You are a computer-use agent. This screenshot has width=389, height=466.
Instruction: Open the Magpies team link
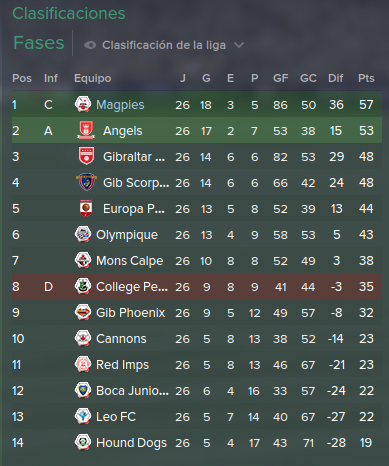[x=120, y=105]
